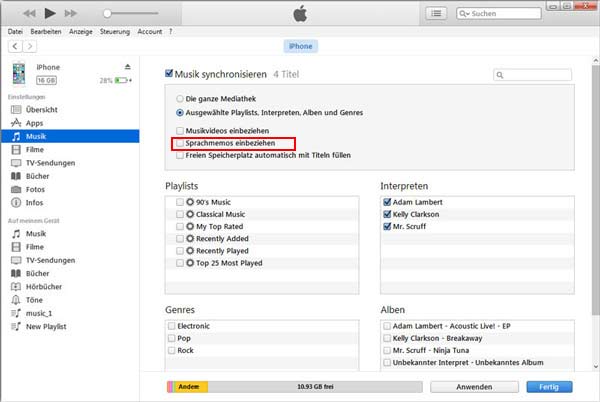Viewport: 600px width, 402px height.
Task: Click the Fertig button
Action: pos(549,387)
